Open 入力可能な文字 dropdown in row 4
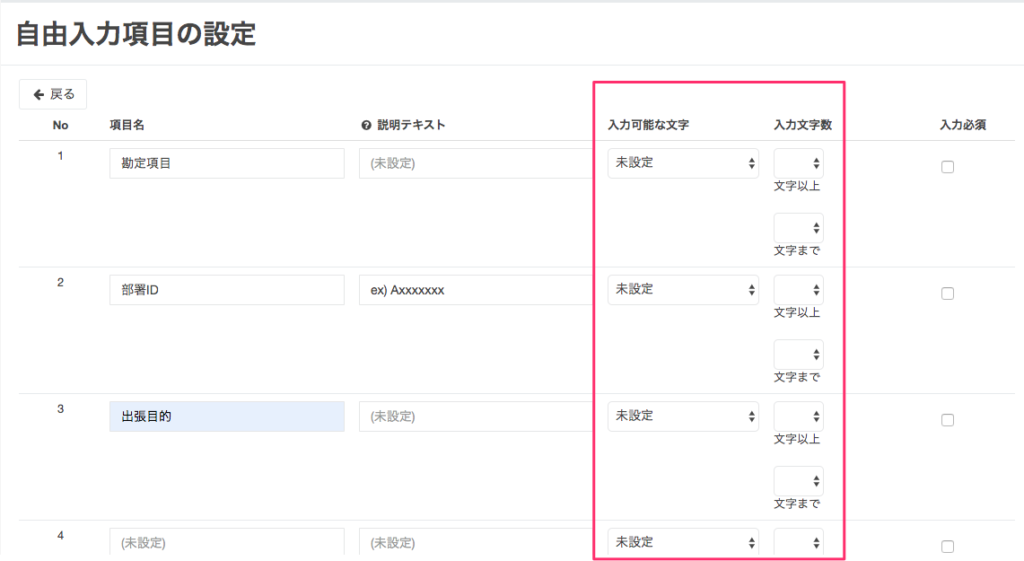Viewport: 1024px width, 561px height. click(x=683, y=542)
